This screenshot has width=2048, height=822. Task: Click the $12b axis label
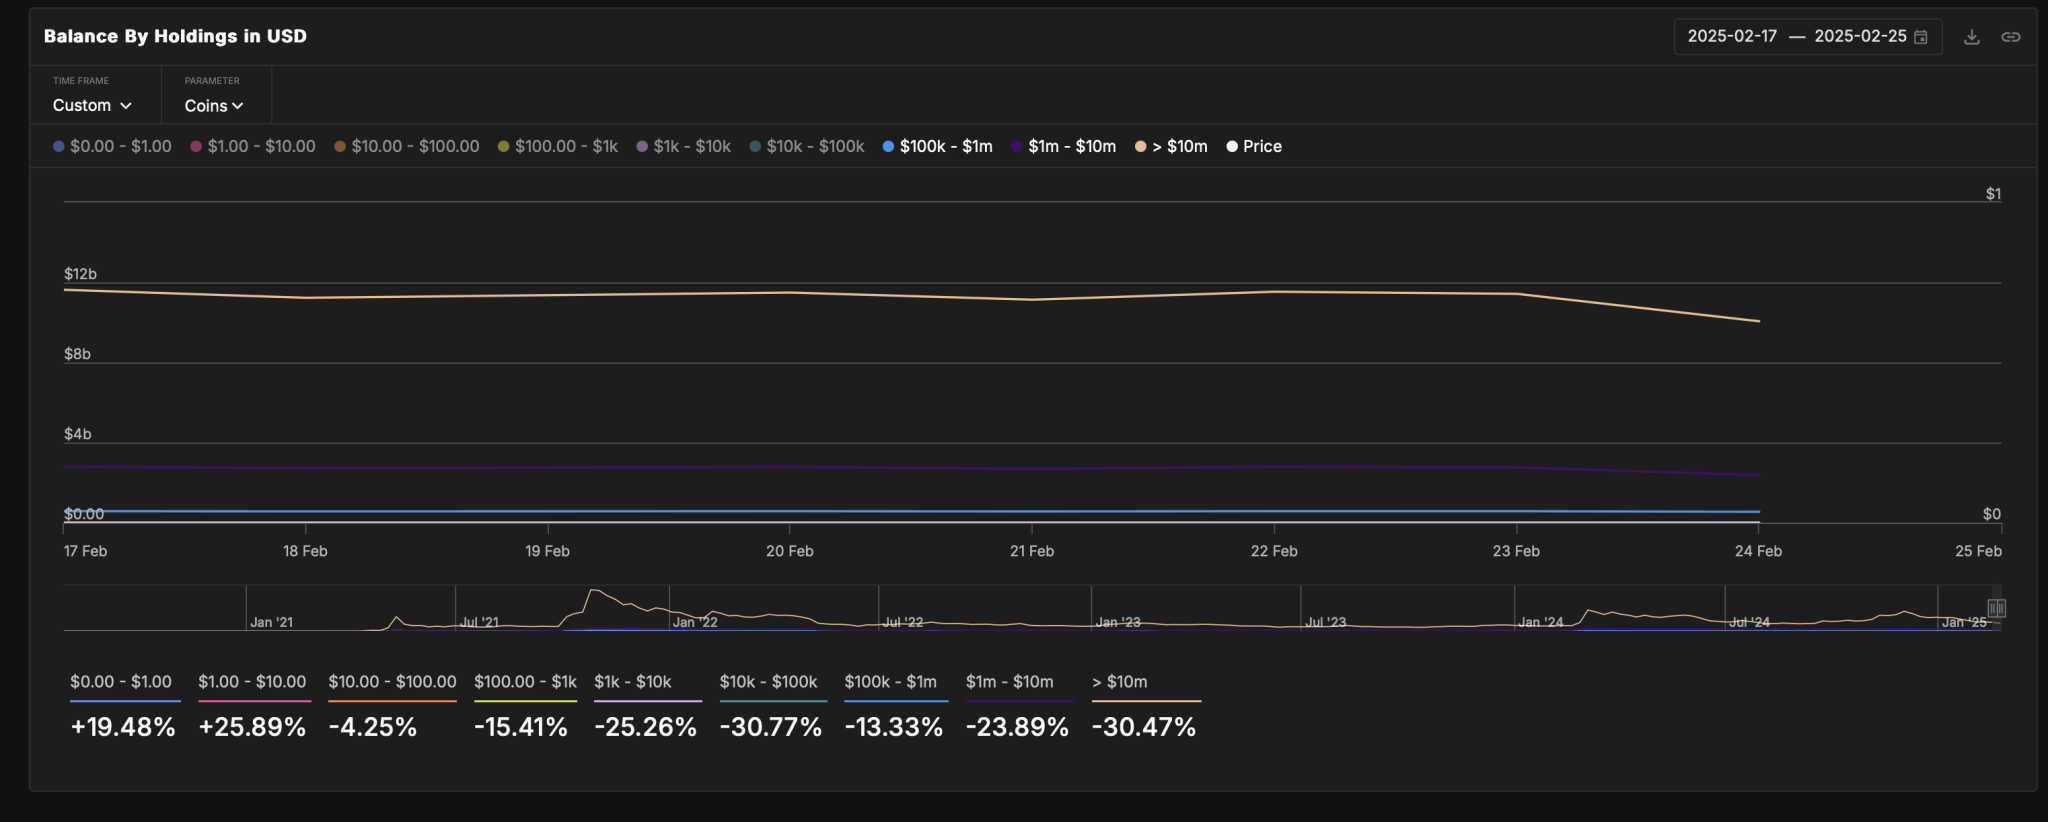pos(80,274)
